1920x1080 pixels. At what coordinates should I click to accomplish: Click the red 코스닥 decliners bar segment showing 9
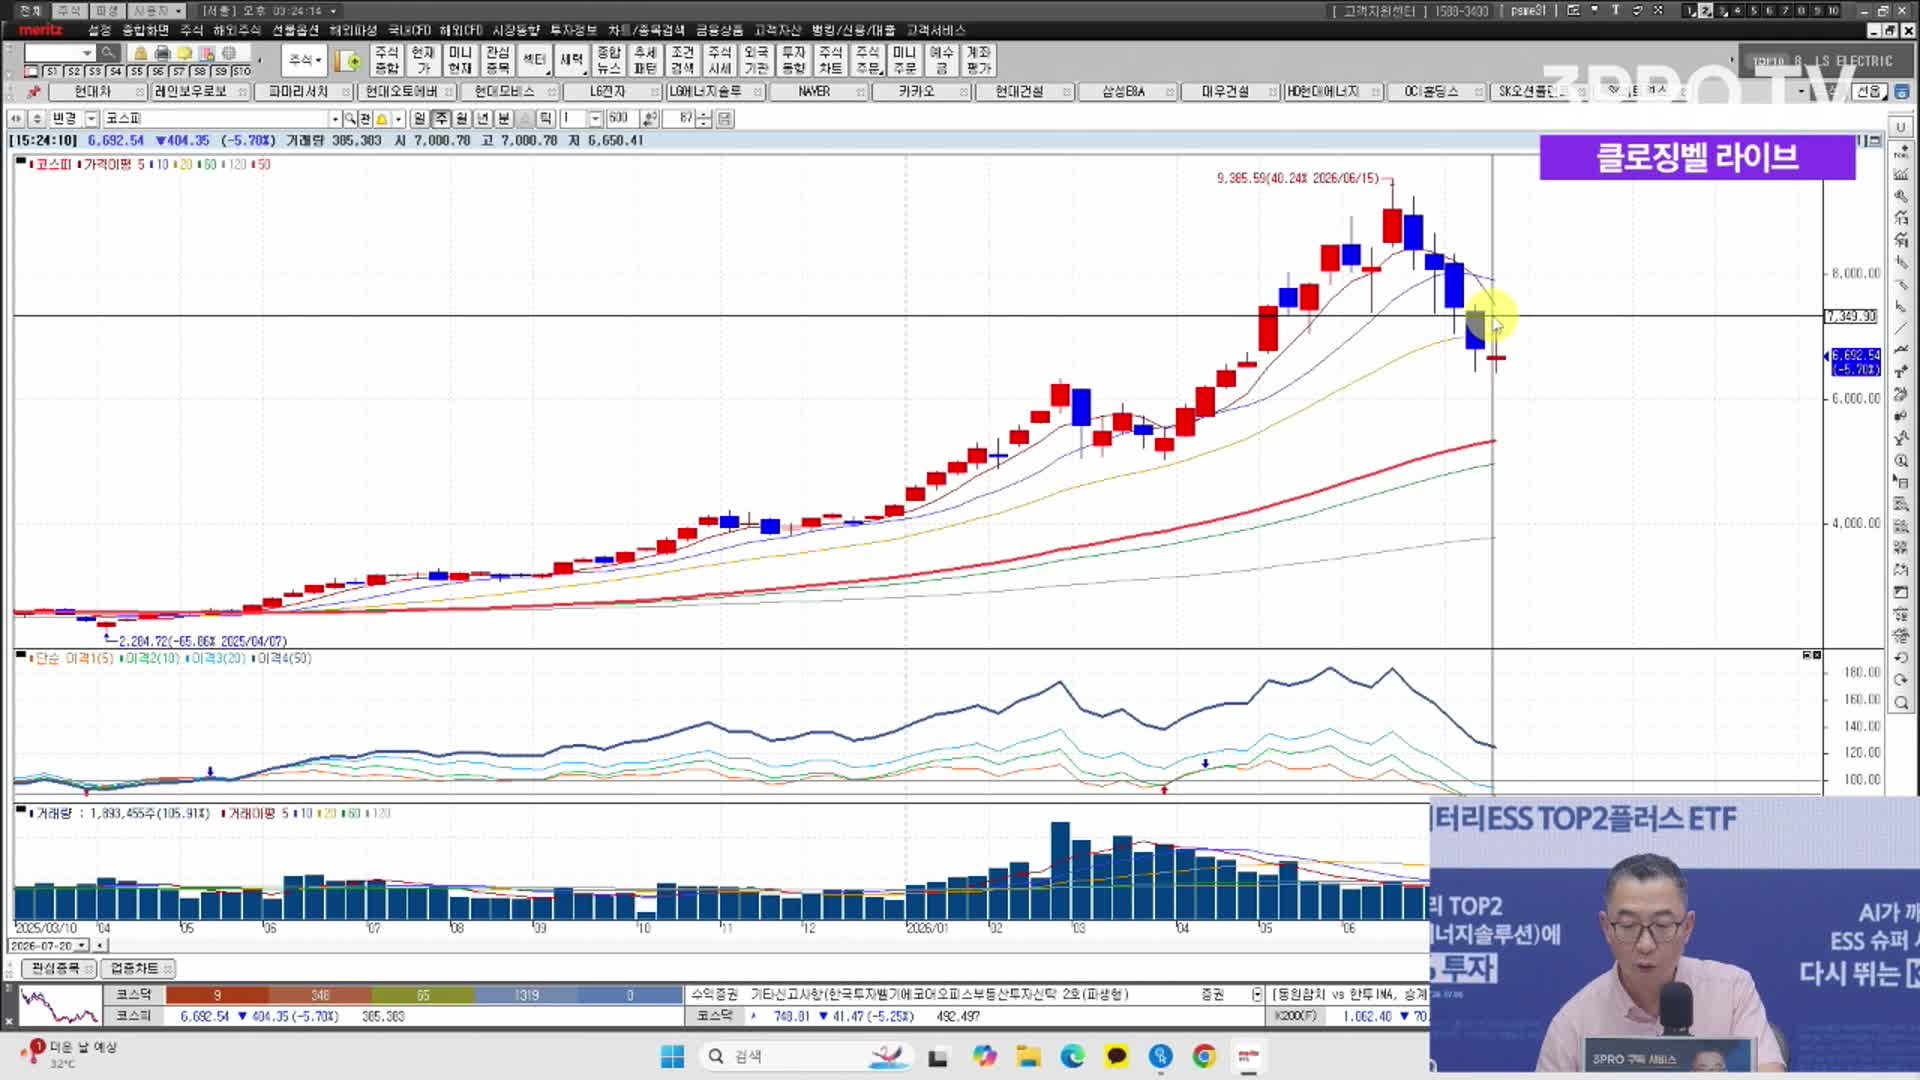(x=217, y=995)
